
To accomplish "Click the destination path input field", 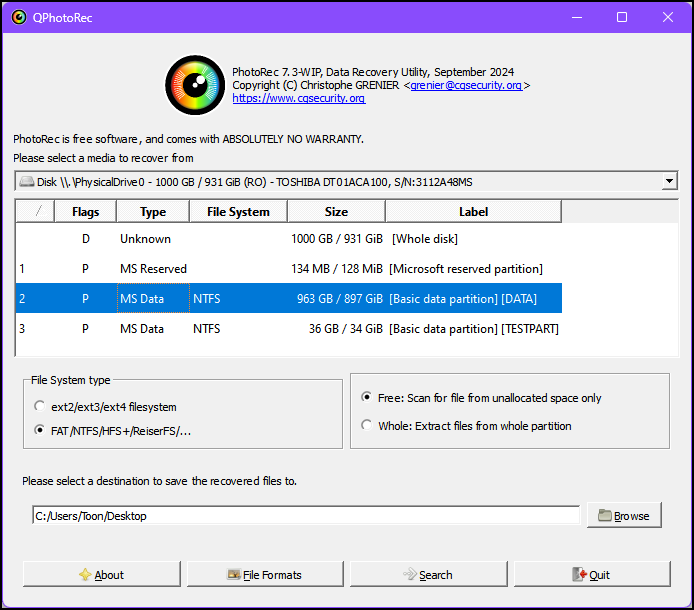I will (x=305, y=516).
